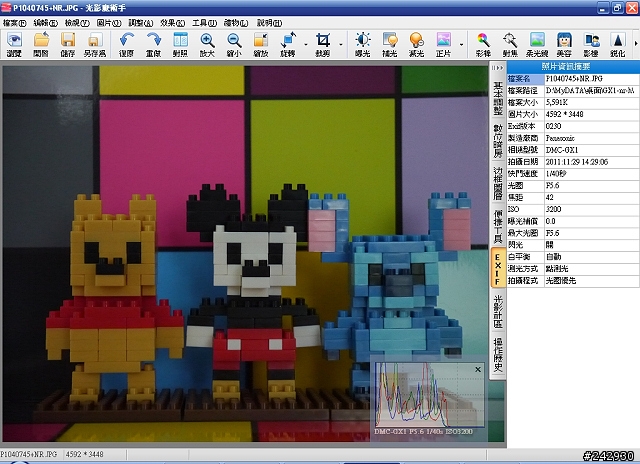
Task: Redo with the 重做 arrow icon
Action: tap(153, 44)
